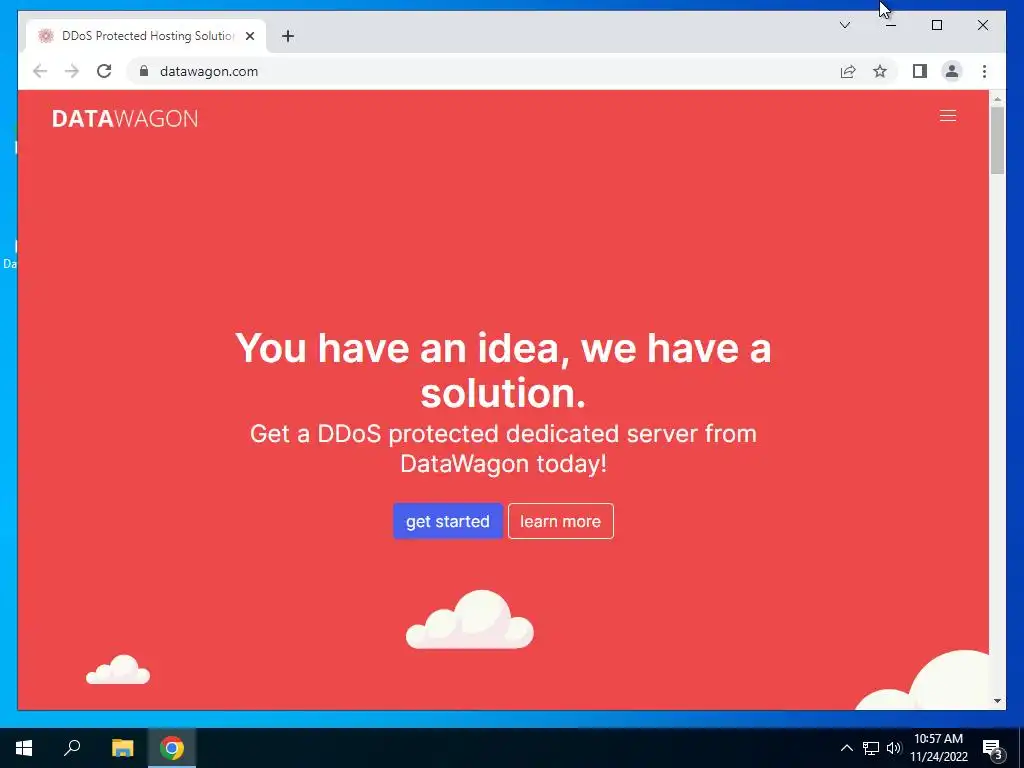Open the volume tray icon
1024x768 pixels.
tap(893, 748)
